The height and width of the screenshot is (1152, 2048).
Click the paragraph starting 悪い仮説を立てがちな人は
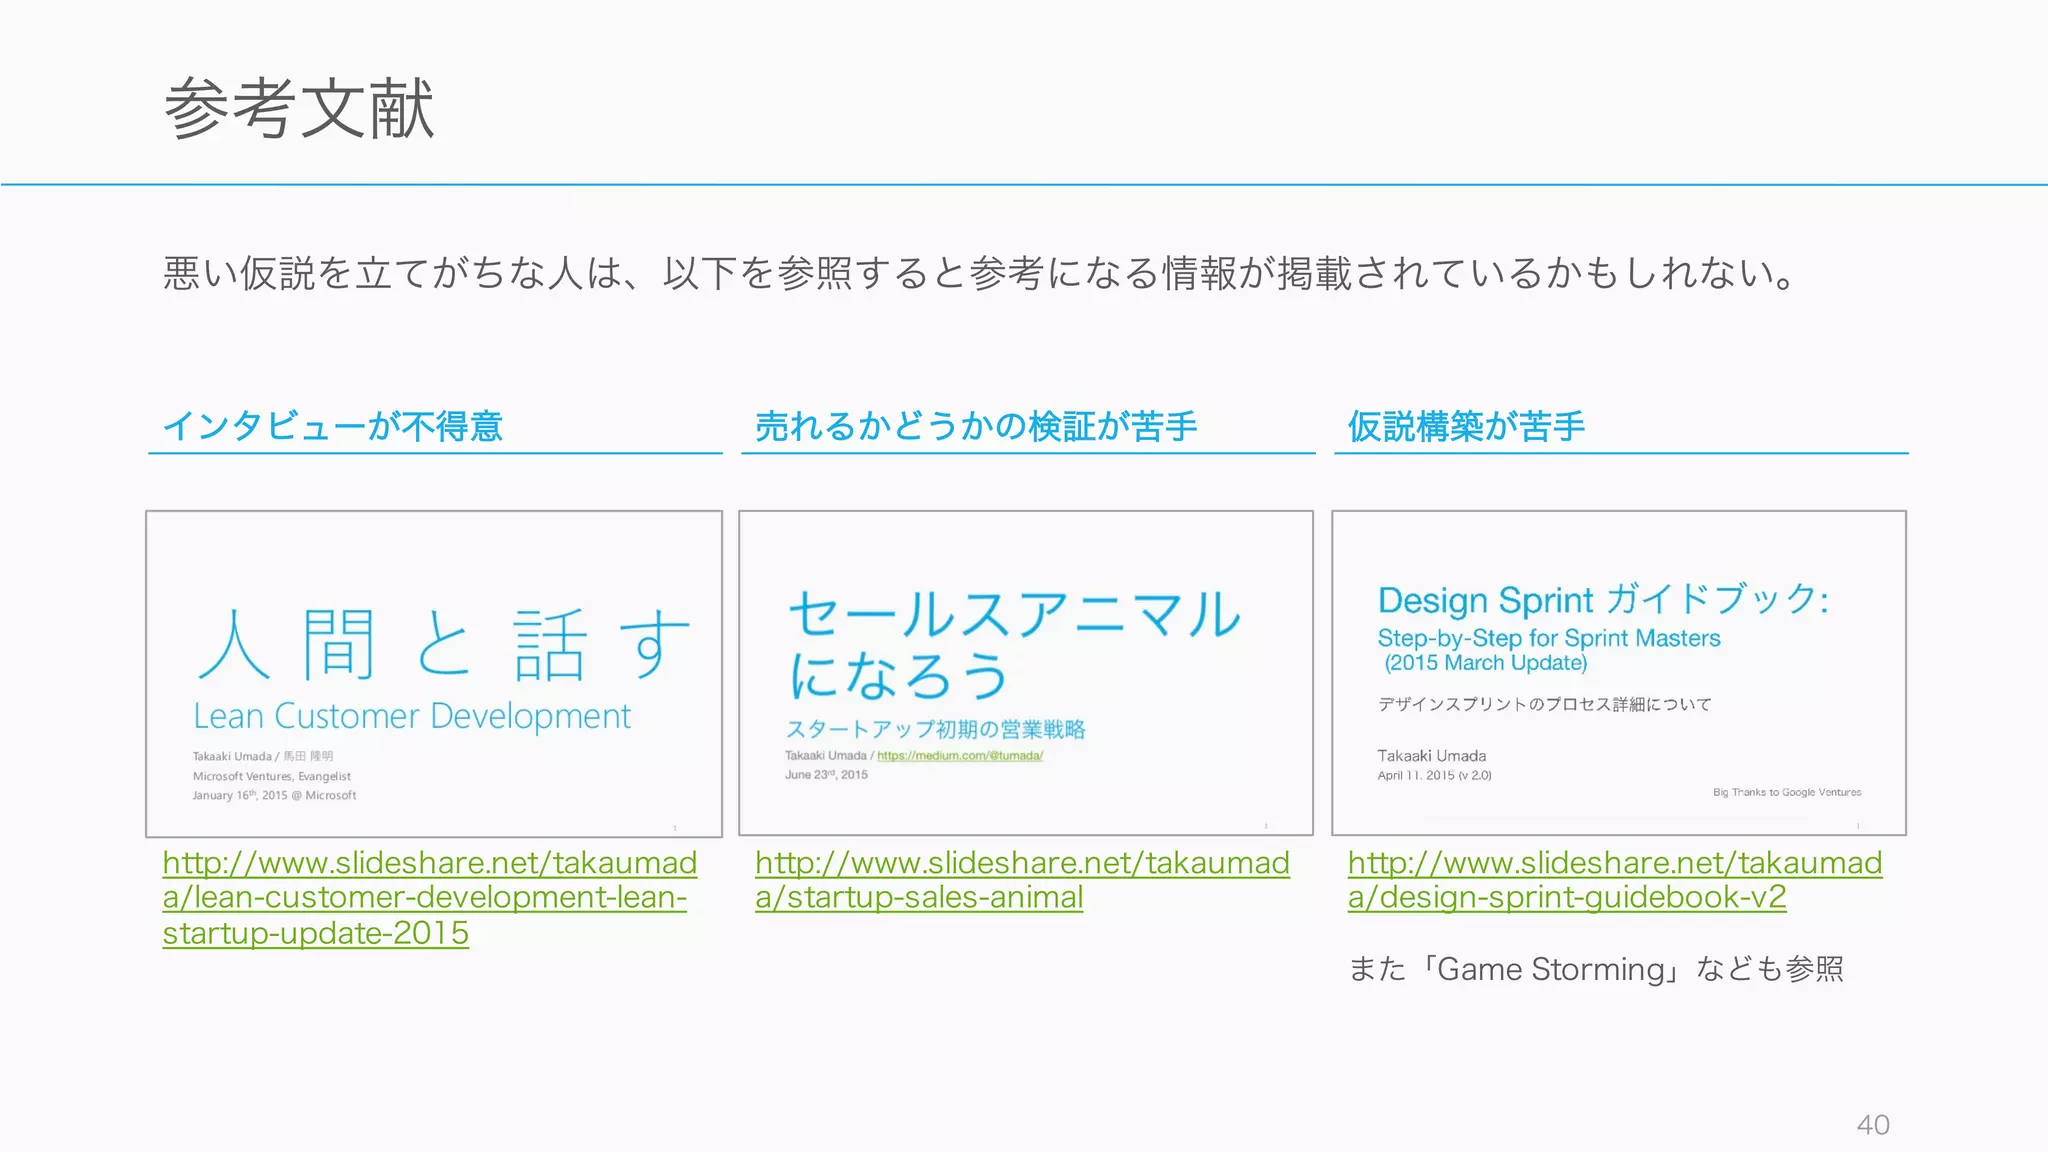point(980,273)
